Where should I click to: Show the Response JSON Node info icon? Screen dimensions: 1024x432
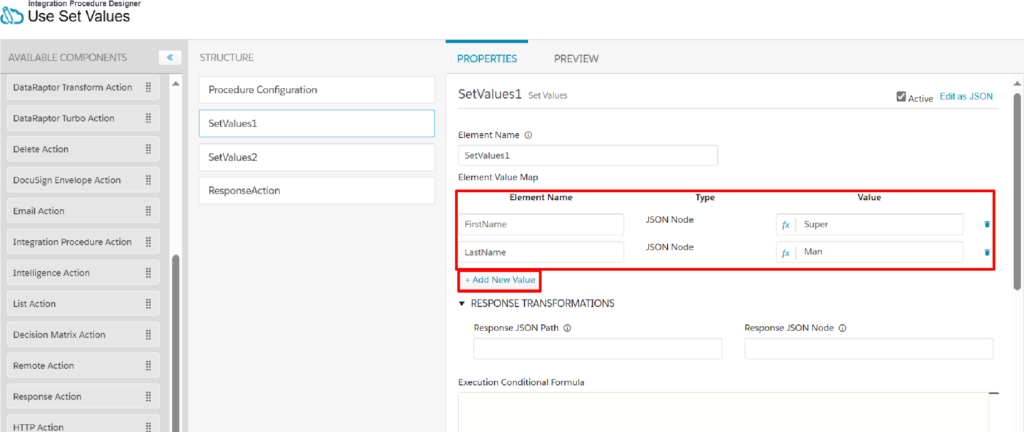842,329
